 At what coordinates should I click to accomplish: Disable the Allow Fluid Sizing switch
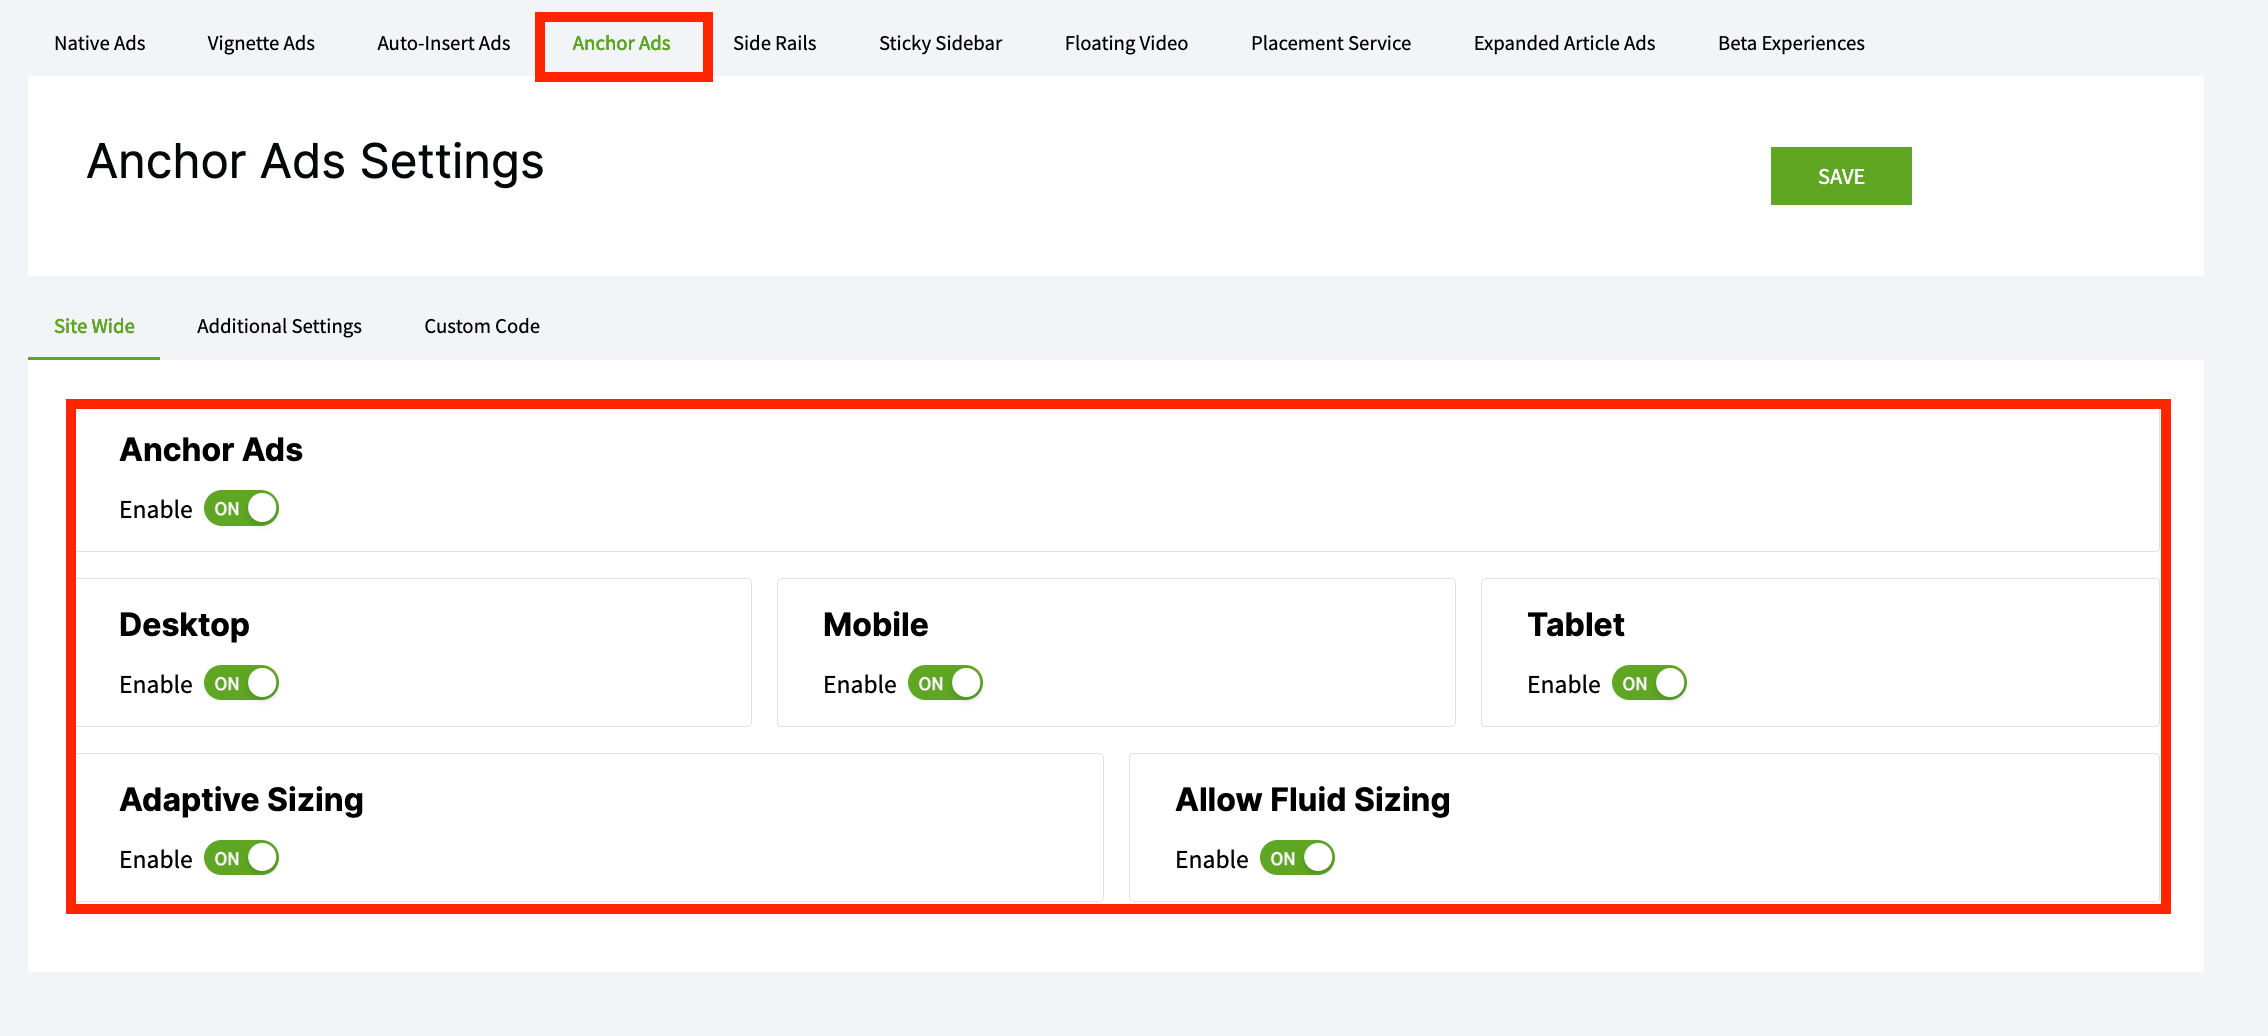pyautogui.click(x=1297, y=858)
